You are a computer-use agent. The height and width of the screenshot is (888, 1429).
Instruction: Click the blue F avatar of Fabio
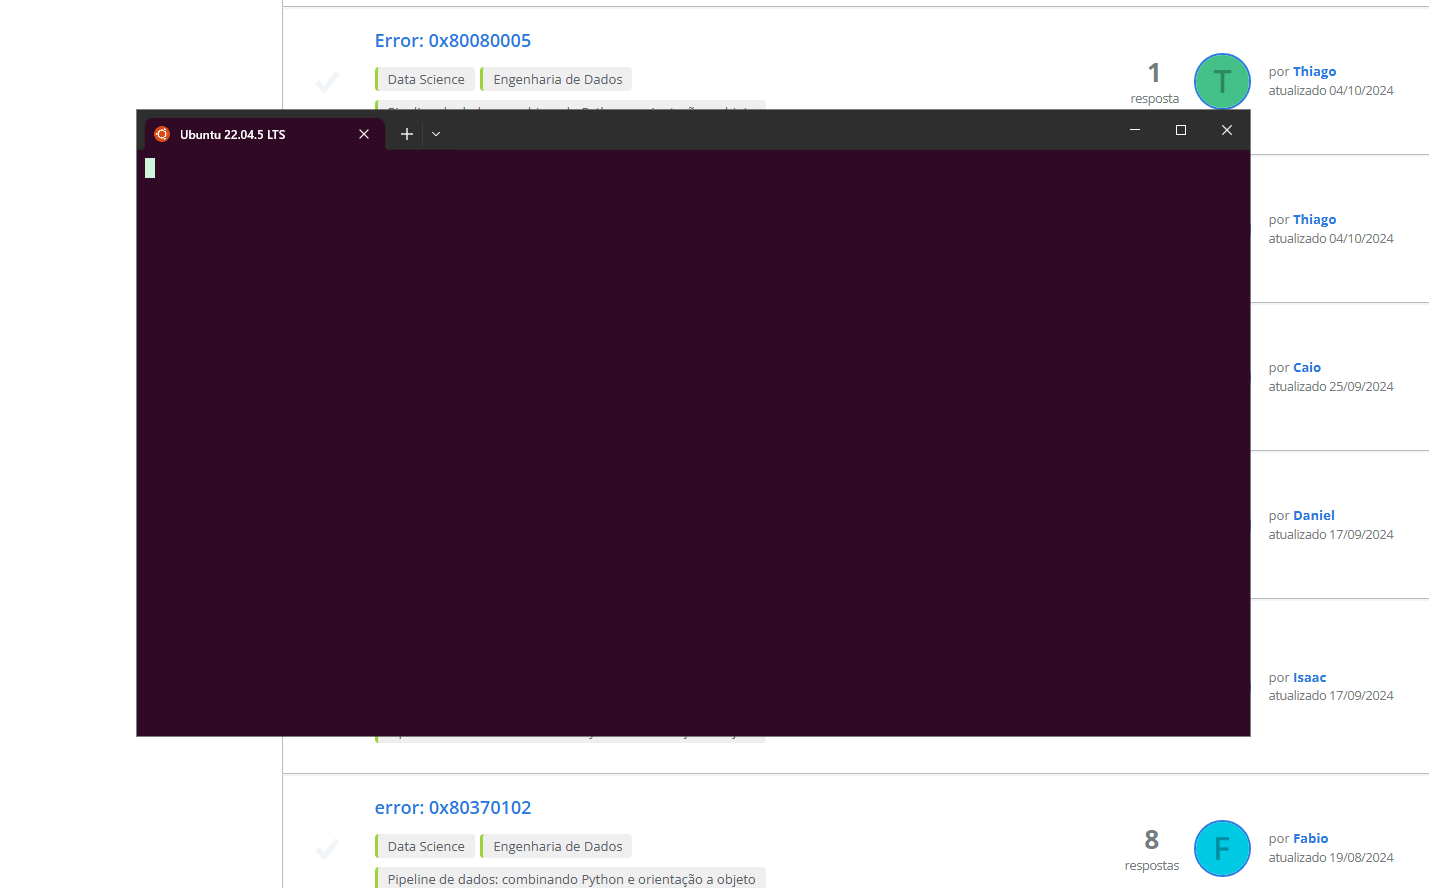pyautogui.click(x=1222, y=848)
